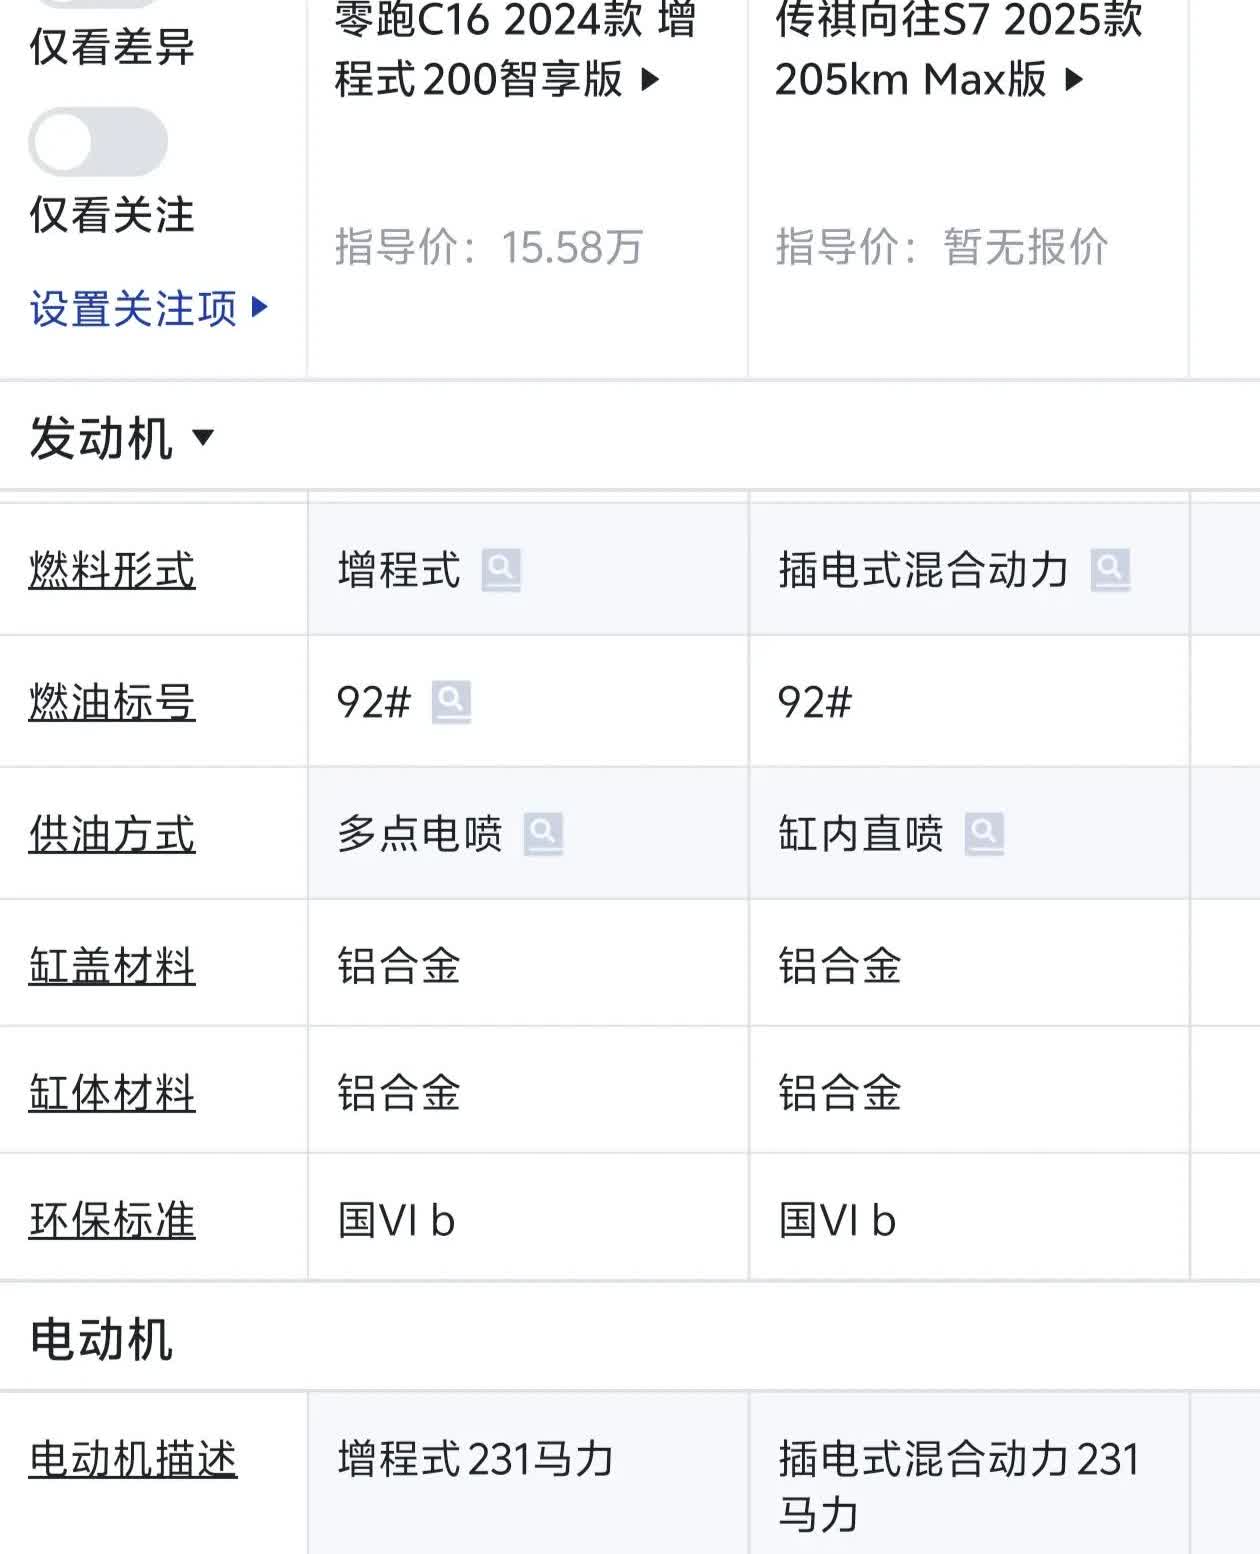Viewport: 1260px width, 1554px height.
Task: Open 传祺向往S7 2025款 model selector arrow
Action: (1074, 79)
